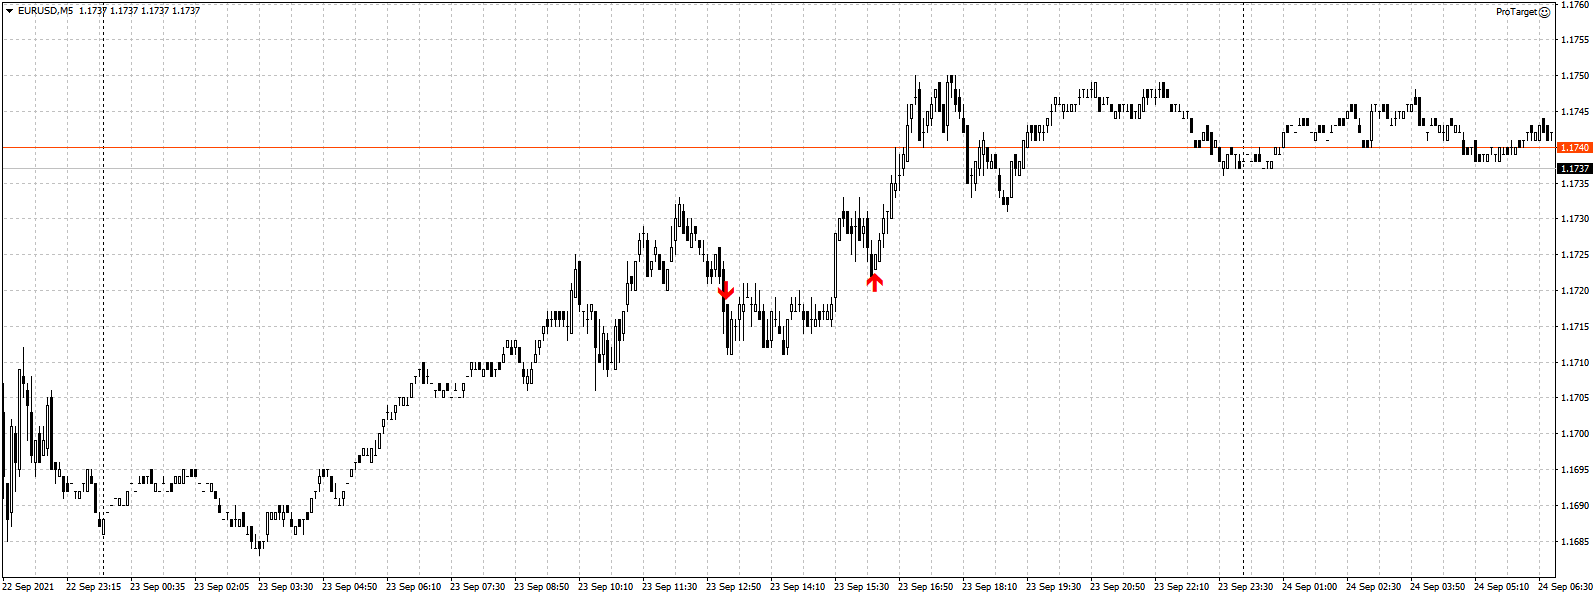The width and height of the screenshot is (1596, 598).
Task: Click the black 1.1737 current price label
Action: 1575,169
